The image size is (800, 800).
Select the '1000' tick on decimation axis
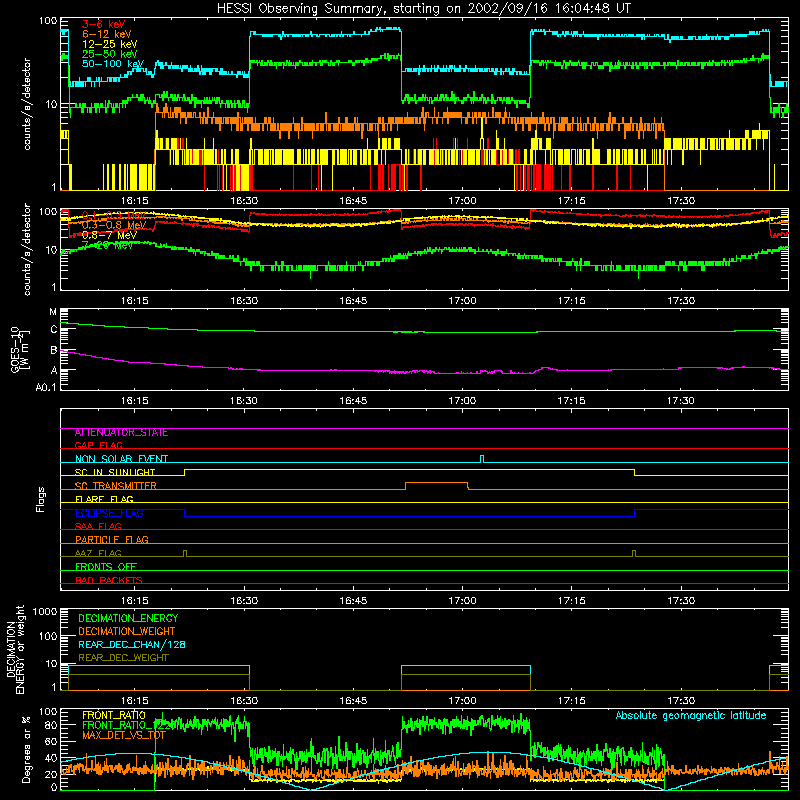[x=45, y=612]
